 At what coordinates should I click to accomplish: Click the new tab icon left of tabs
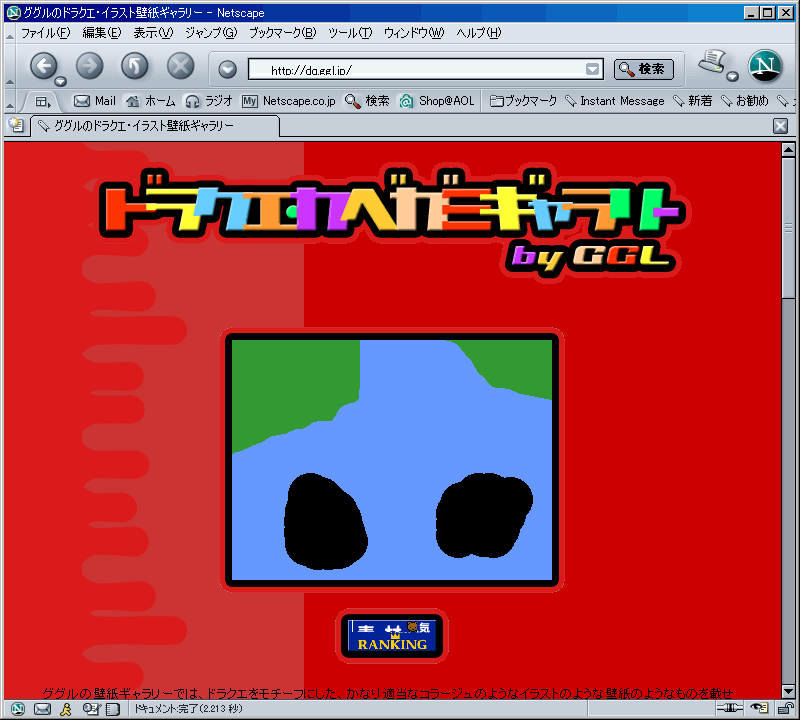pyautogui.click(x=16, y=125)
